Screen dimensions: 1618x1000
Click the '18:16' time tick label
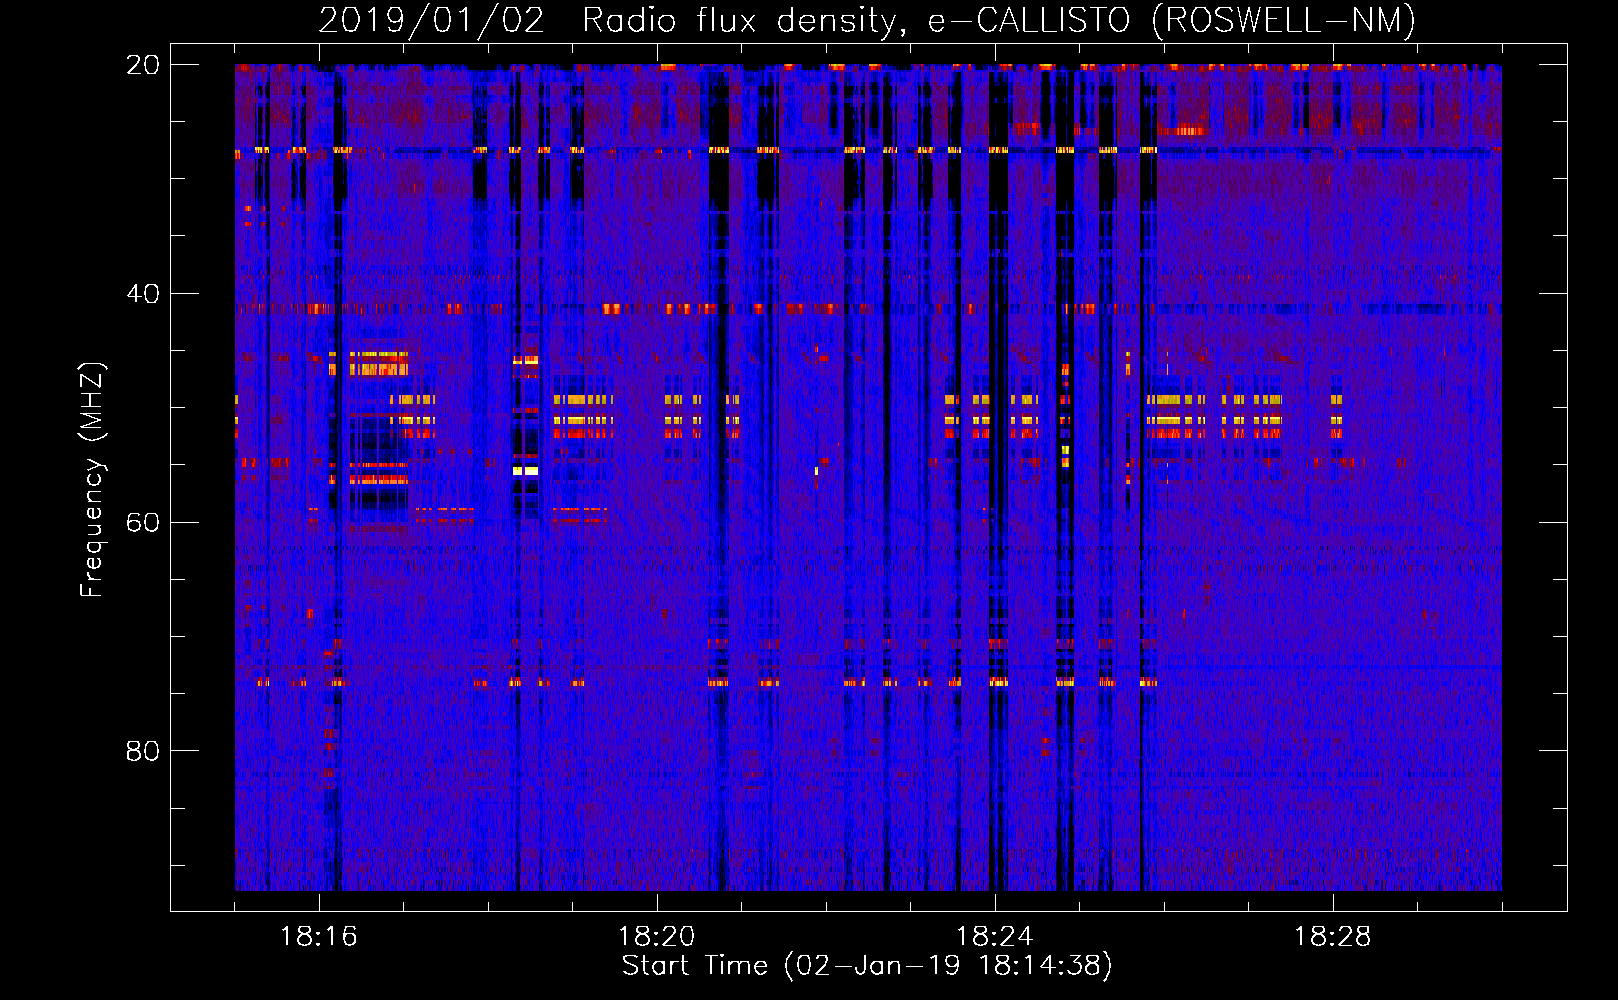[x=319, y=936]
